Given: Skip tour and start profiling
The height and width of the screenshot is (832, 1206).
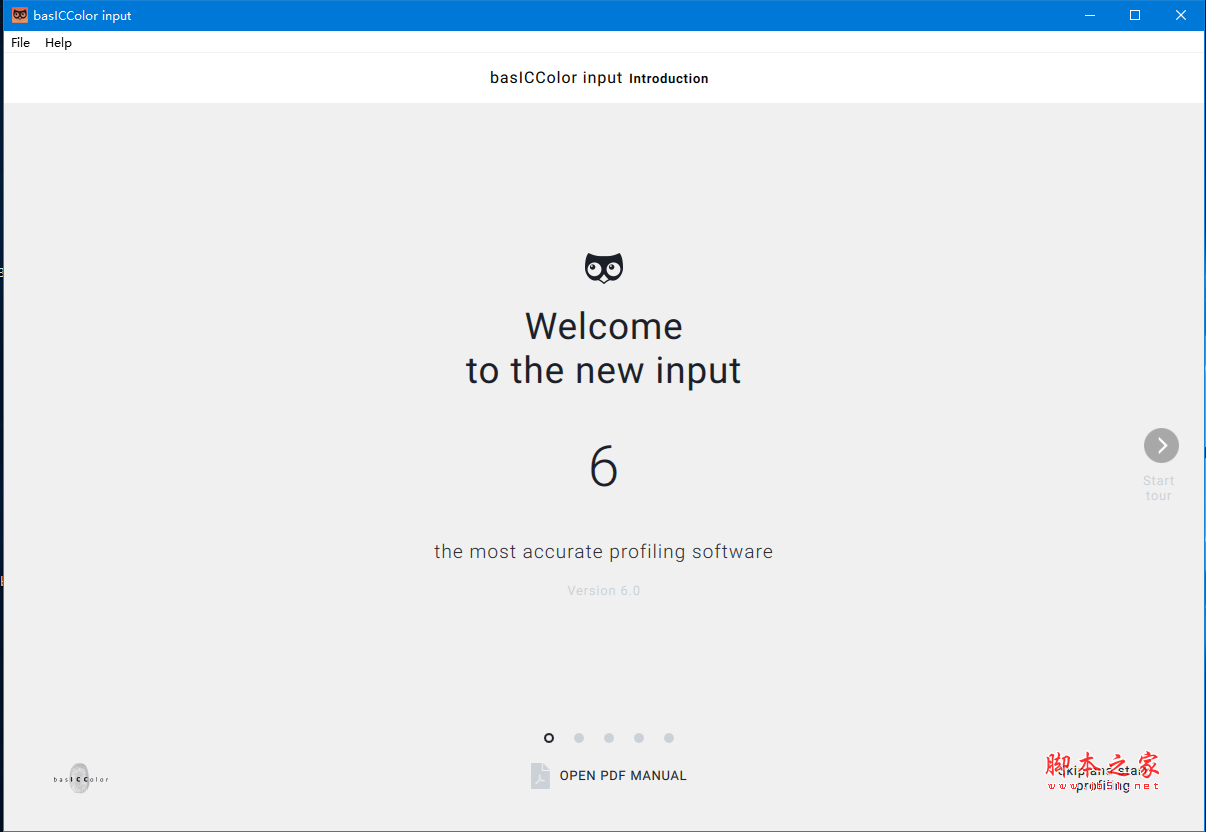Looking at the screenshot, I should coord(1102,778).
